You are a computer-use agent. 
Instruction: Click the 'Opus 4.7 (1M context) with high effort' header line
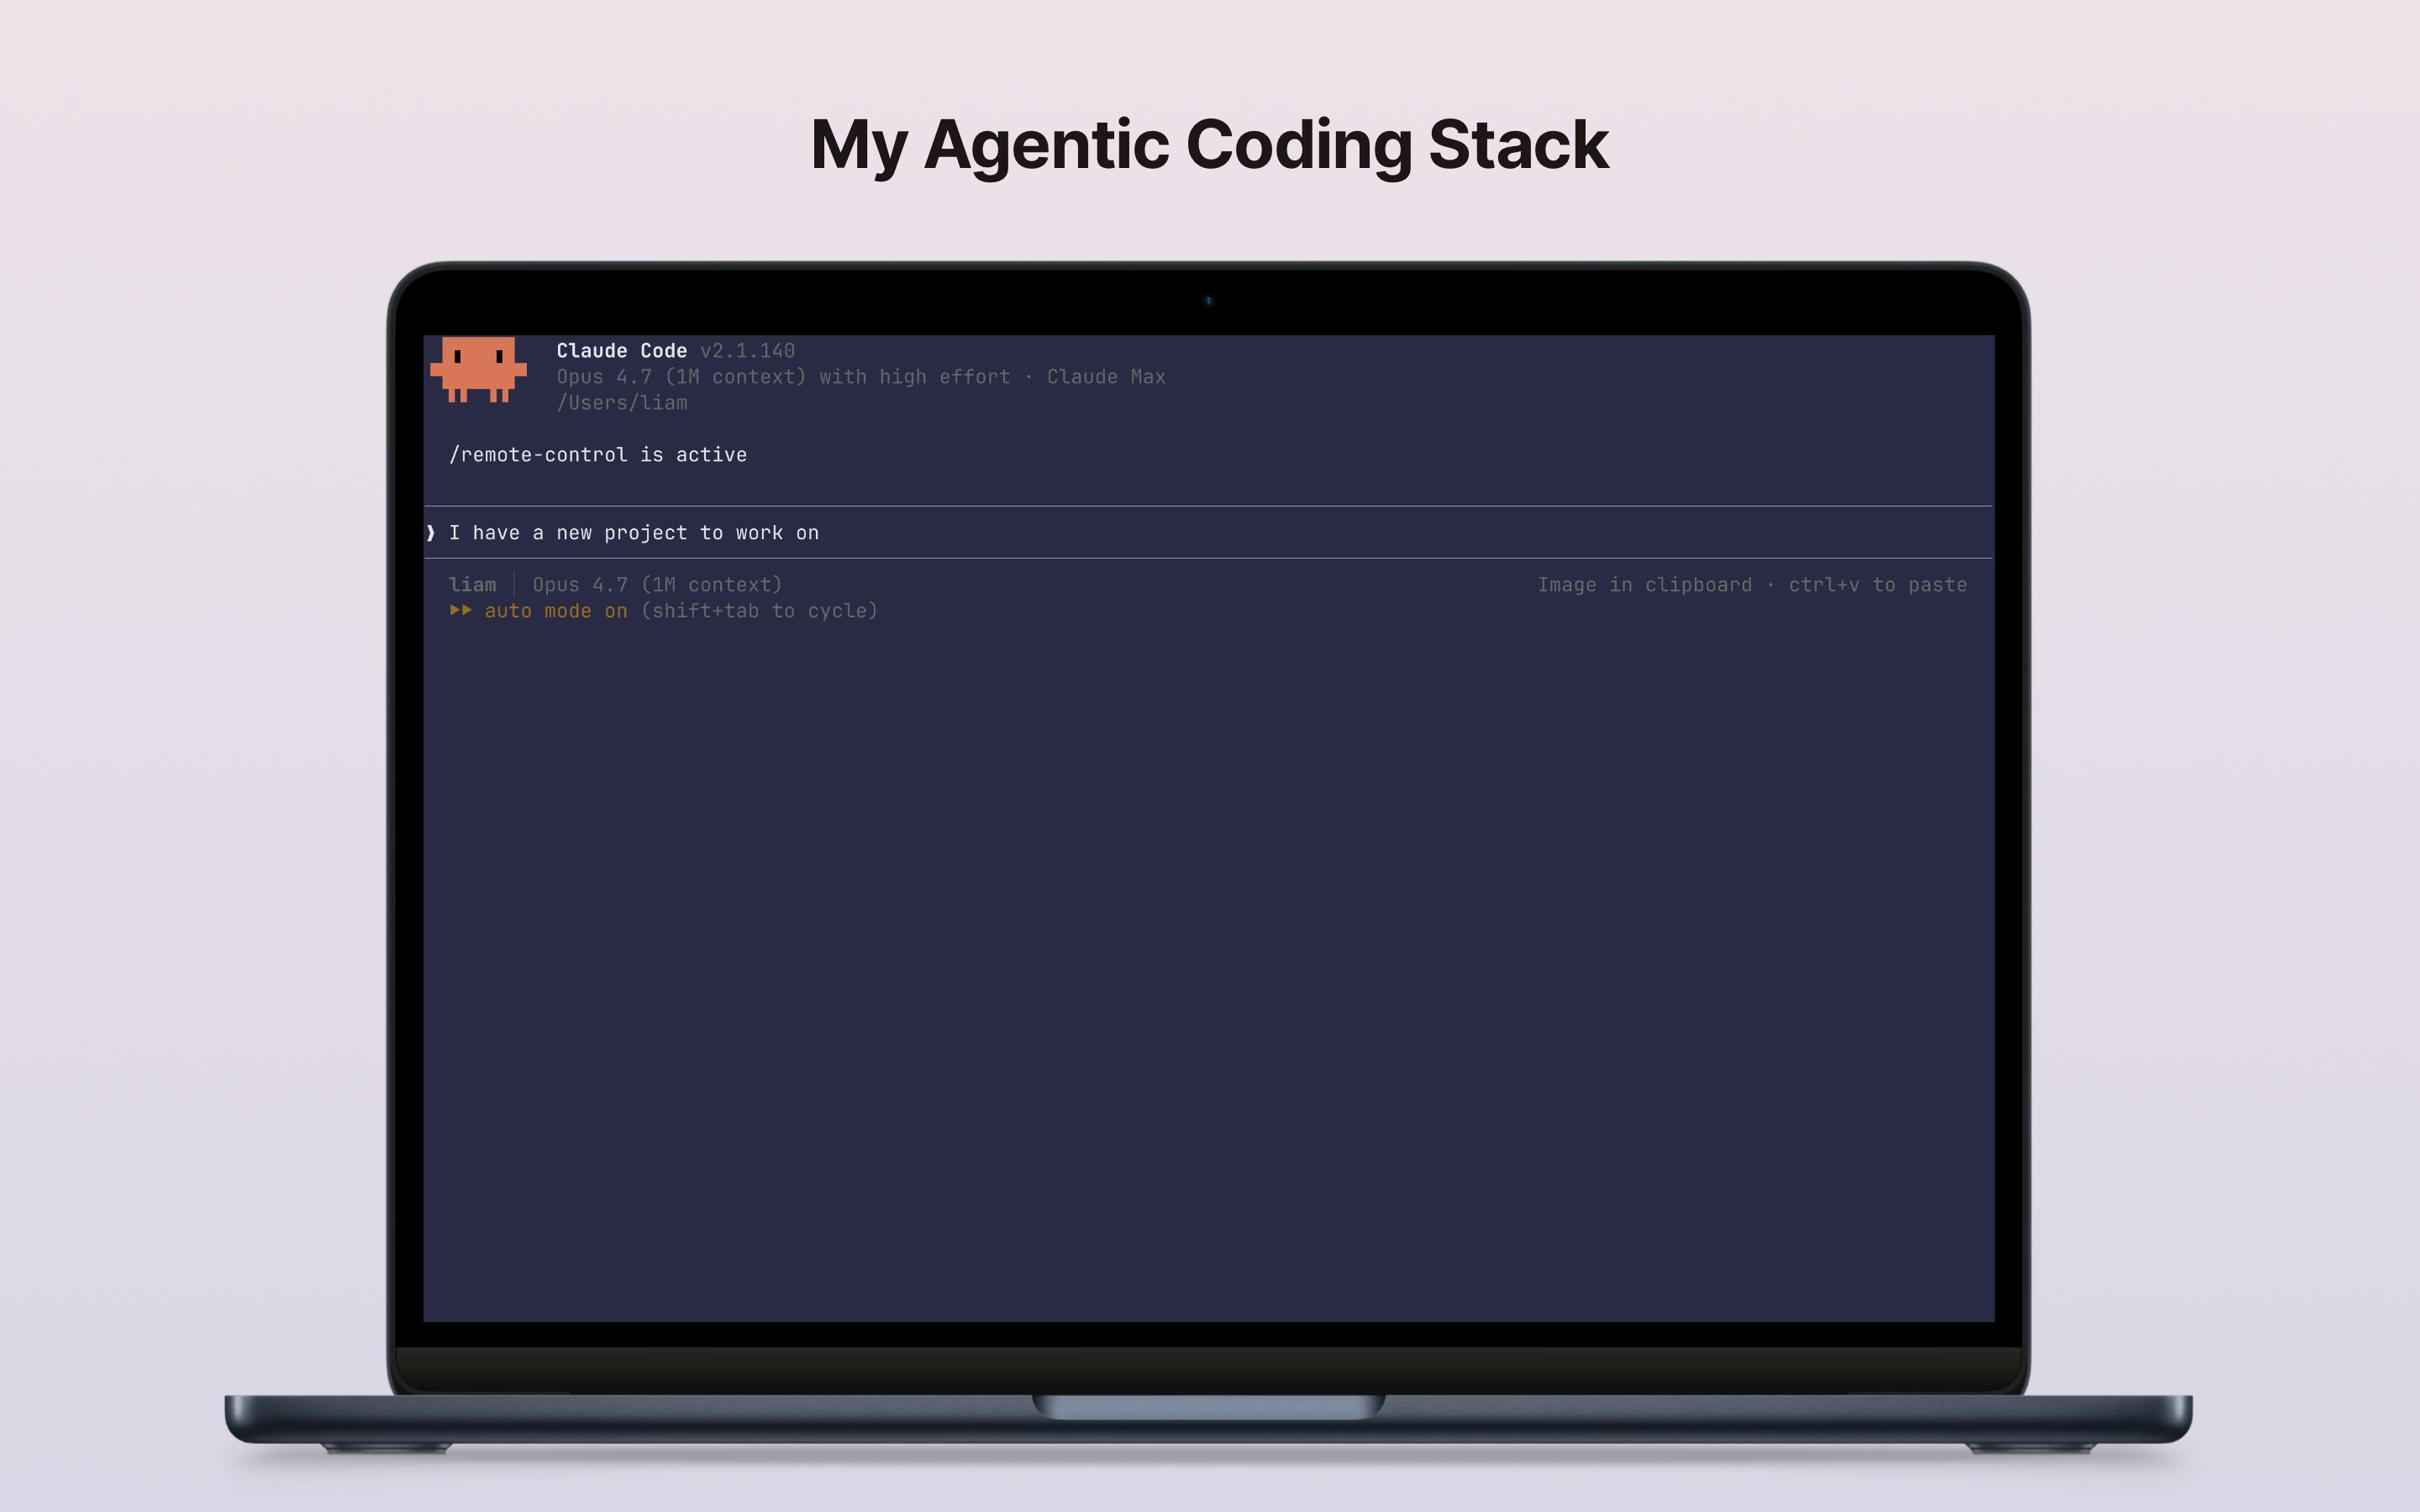click(x=783, y=377)
